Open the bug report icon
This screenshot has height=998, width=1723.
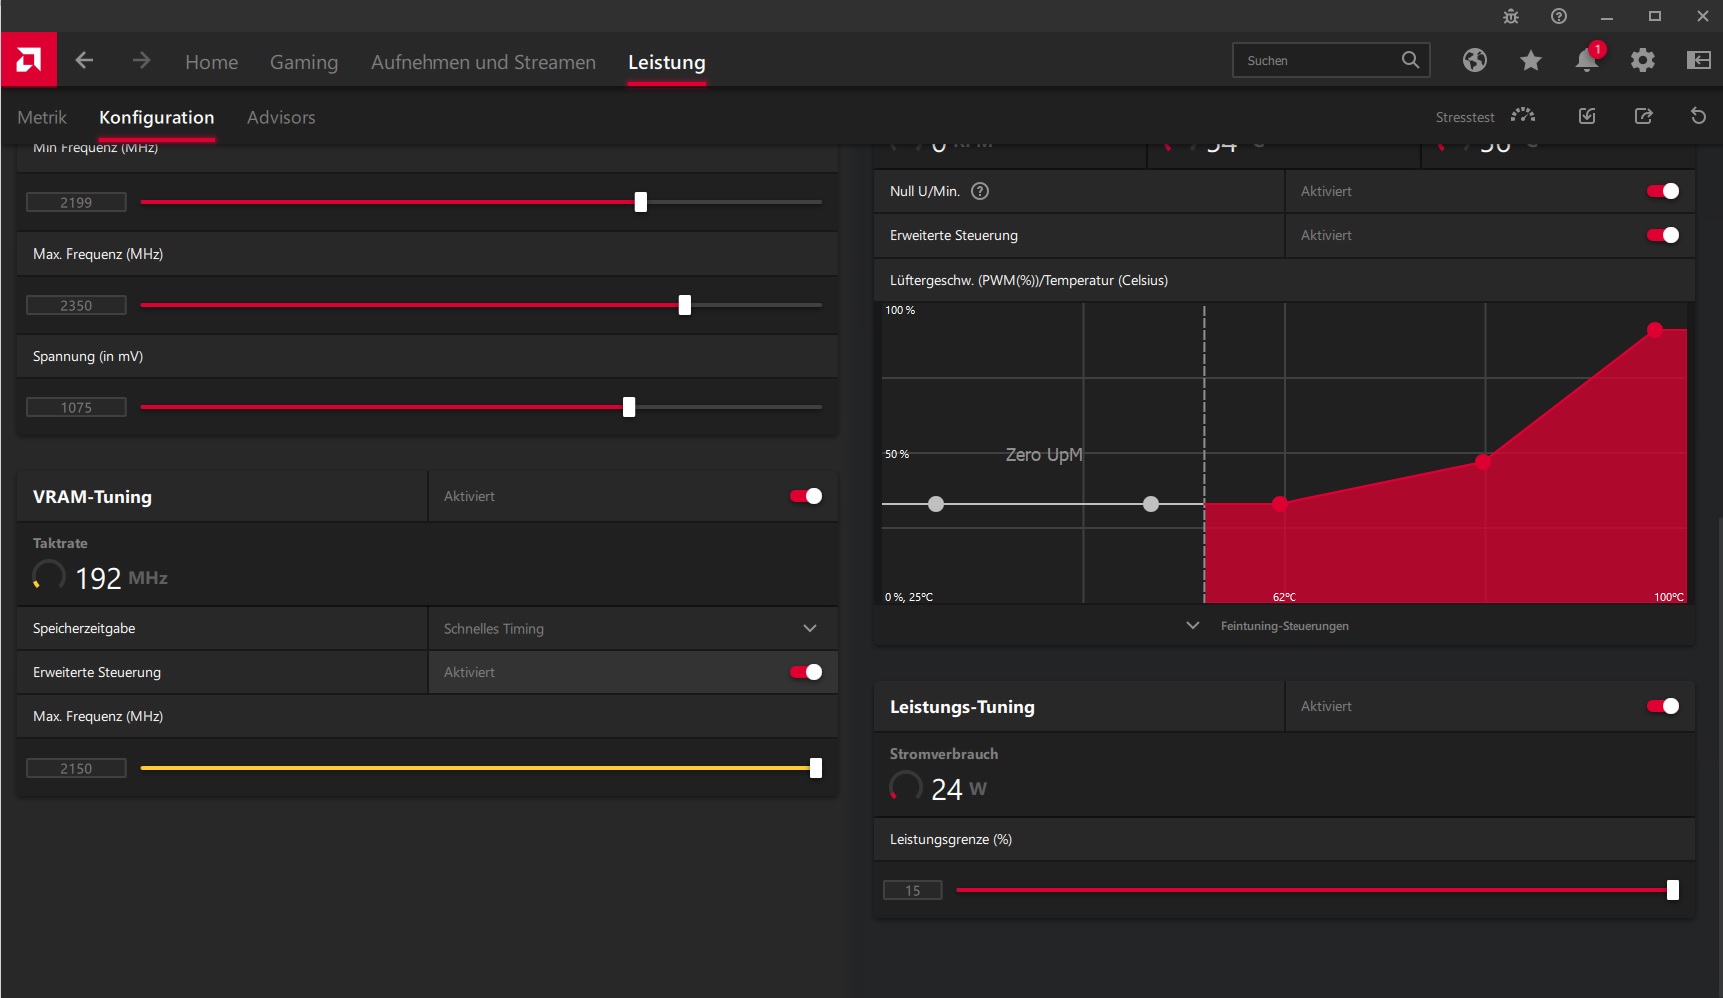[x=1511, y=16]
